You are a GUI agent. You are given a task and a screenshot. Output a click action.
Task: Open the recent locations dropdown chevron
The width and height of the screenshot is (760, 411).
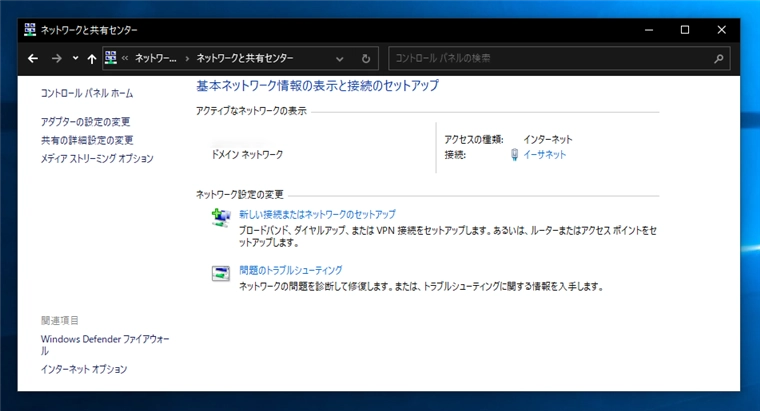[75, 58]
